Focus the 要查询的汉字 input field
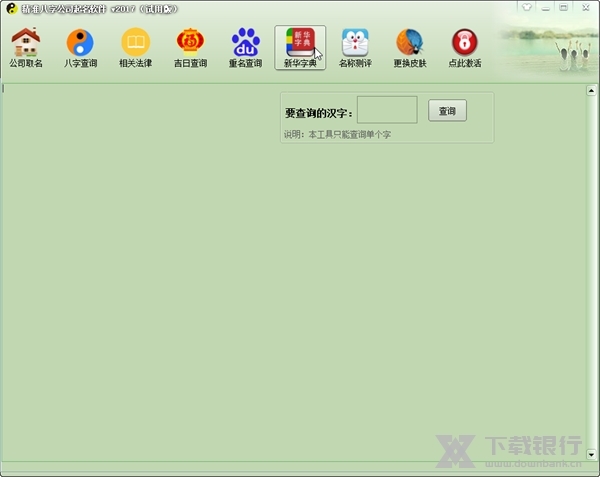This screenshot has height=477, width=600. pos(387,110)
